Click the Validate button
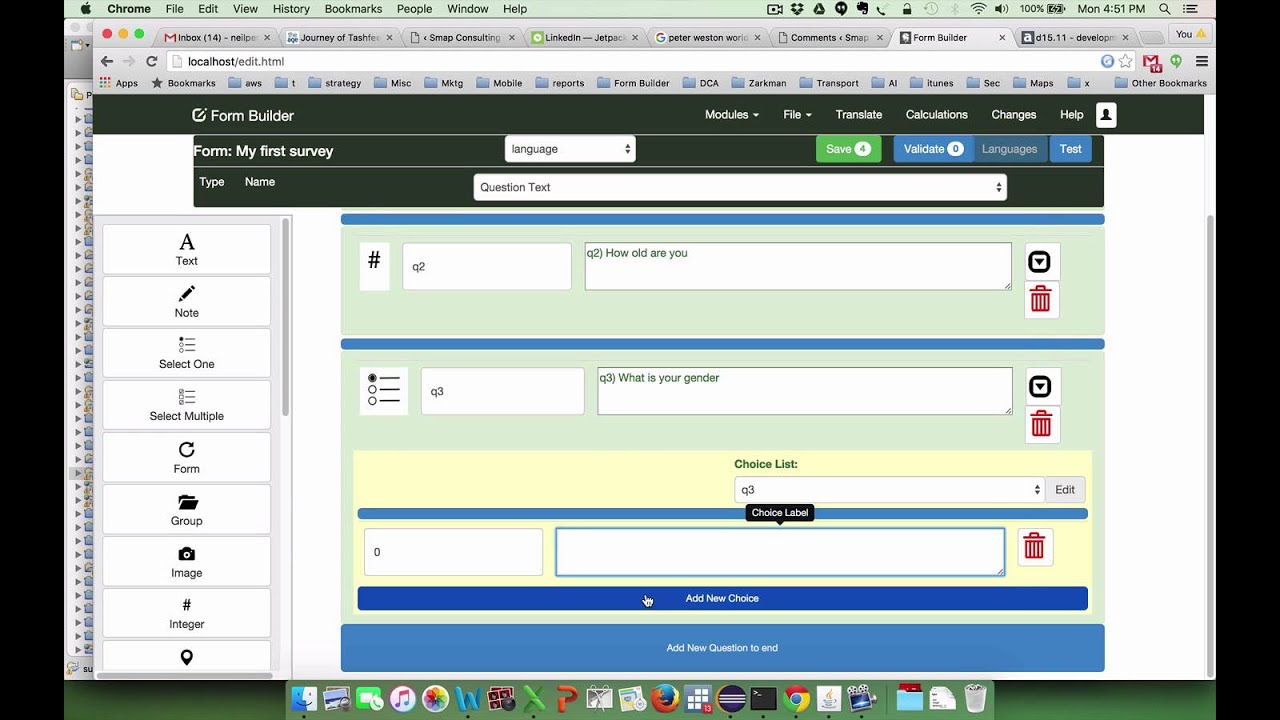Screen dimensions: 1280x720 [933, 149]
